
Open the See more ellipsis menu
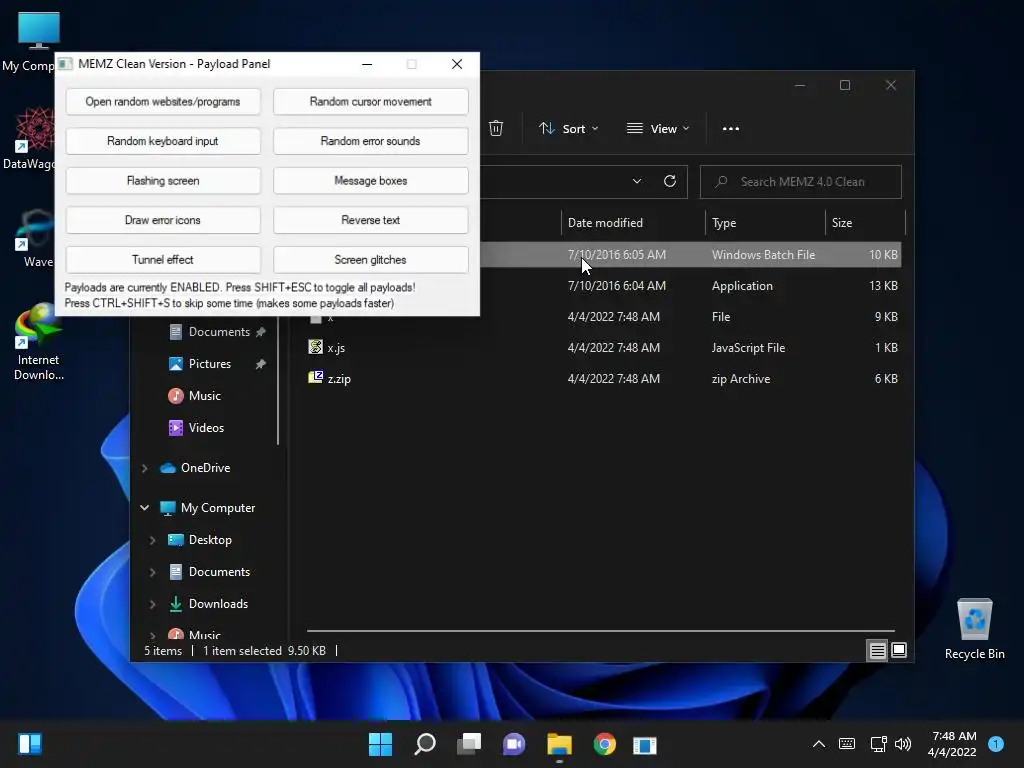coord(731,129)
